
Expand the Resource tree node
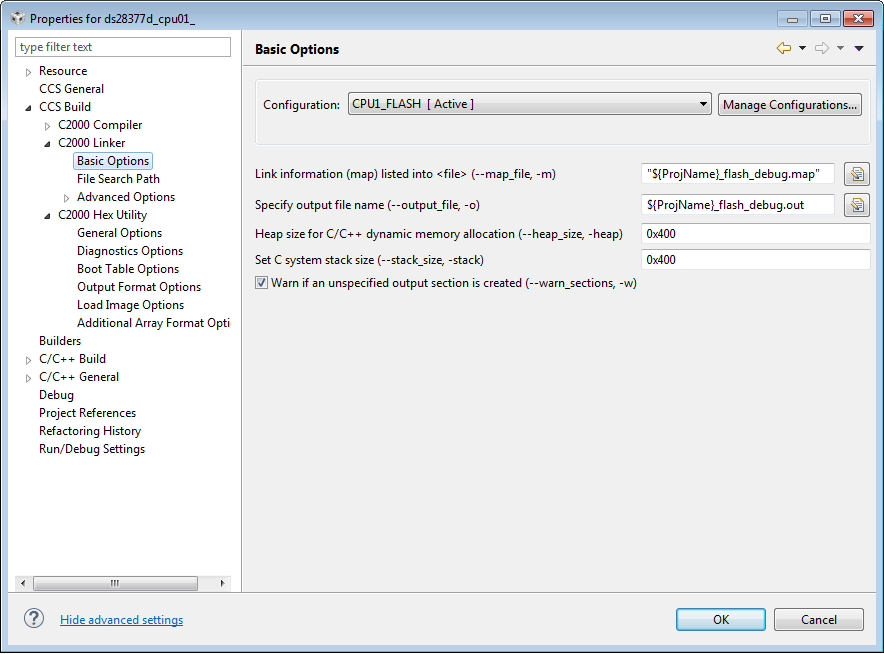28,72
